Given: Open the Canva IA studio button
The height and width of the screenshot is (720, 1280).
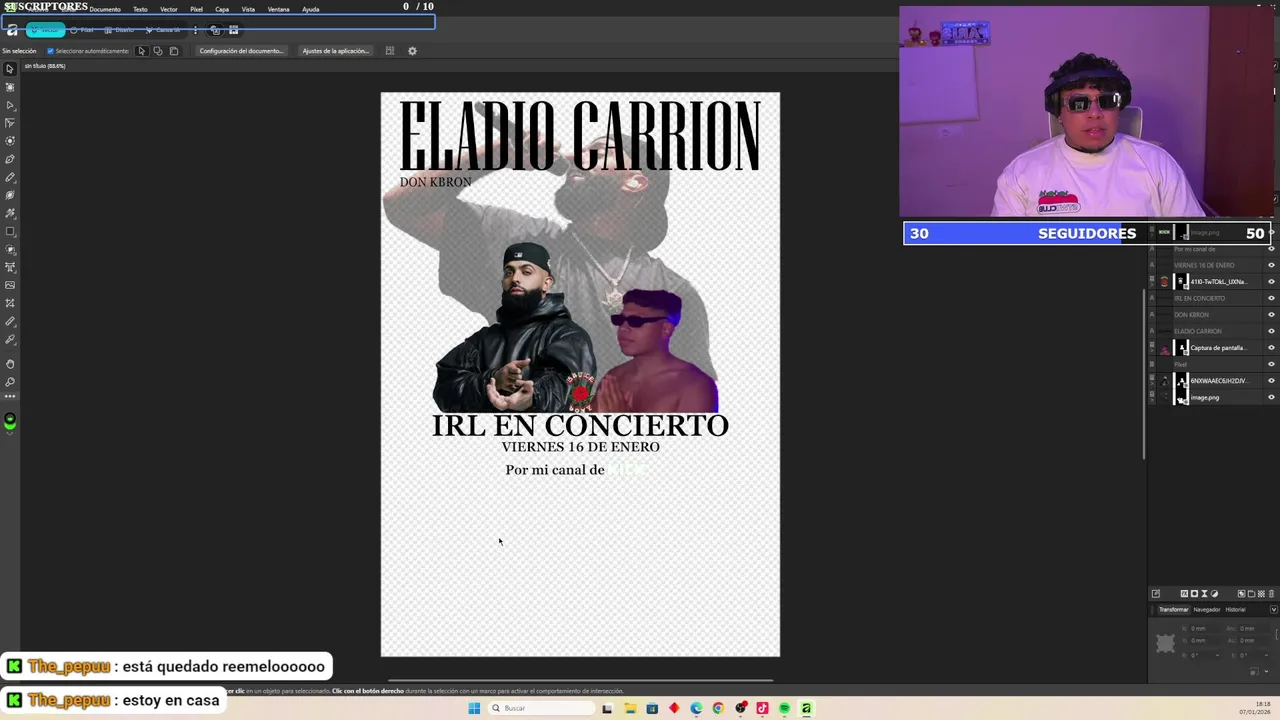Looking at the screenshot, I should pyautogui.click(x=163, y=30).
